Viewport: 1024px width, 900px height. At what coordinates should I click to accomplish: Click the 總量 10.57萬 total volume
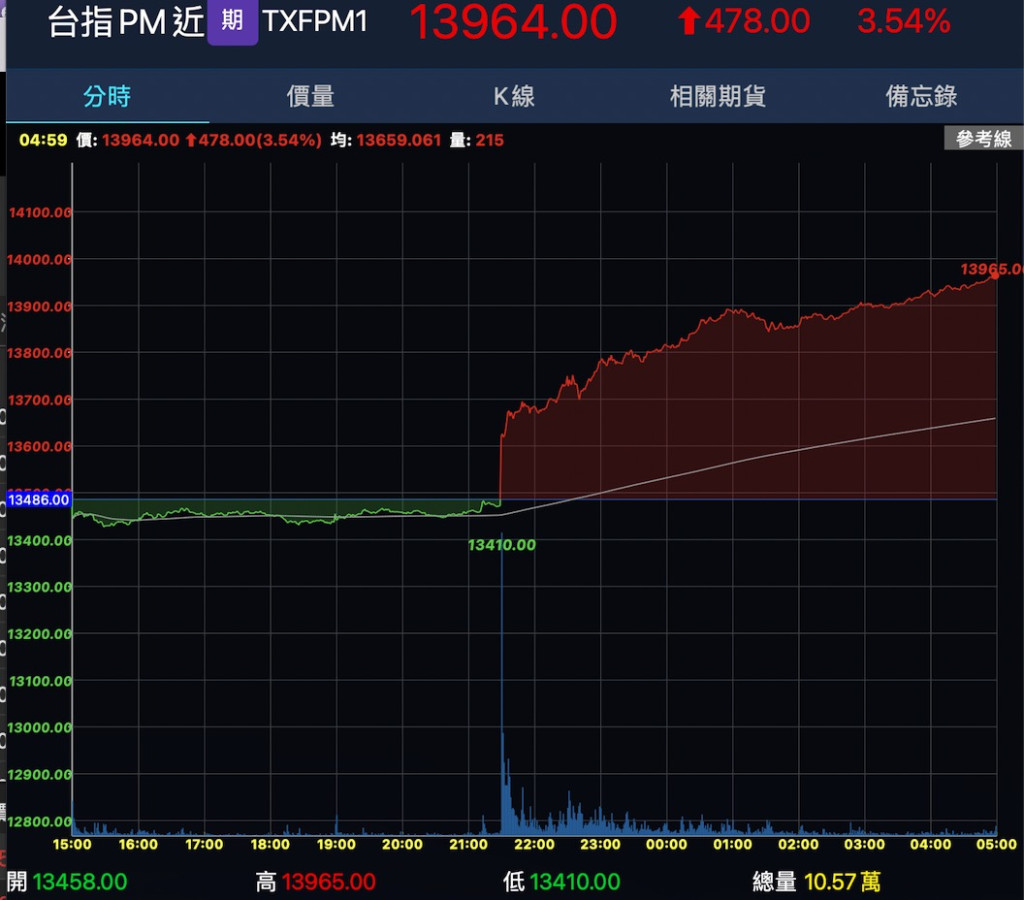click(x=817, y=882)
